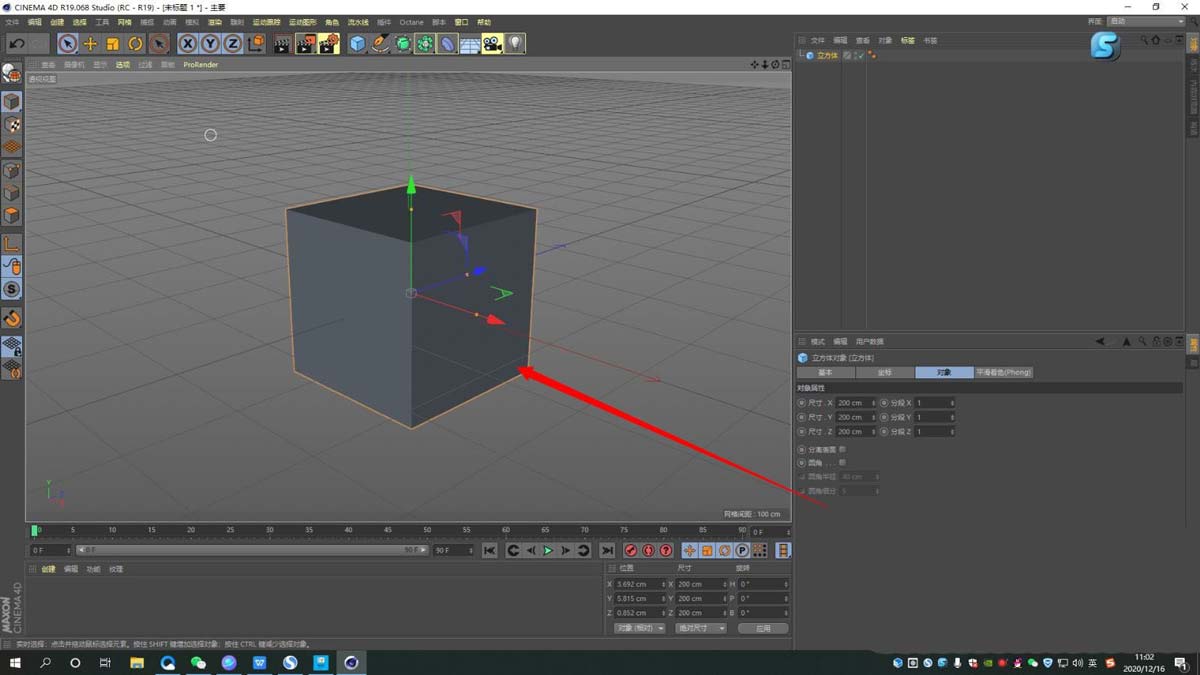Open the Floor environment icon
Viewport: 1200px width, 675px height.
(469, 43)
